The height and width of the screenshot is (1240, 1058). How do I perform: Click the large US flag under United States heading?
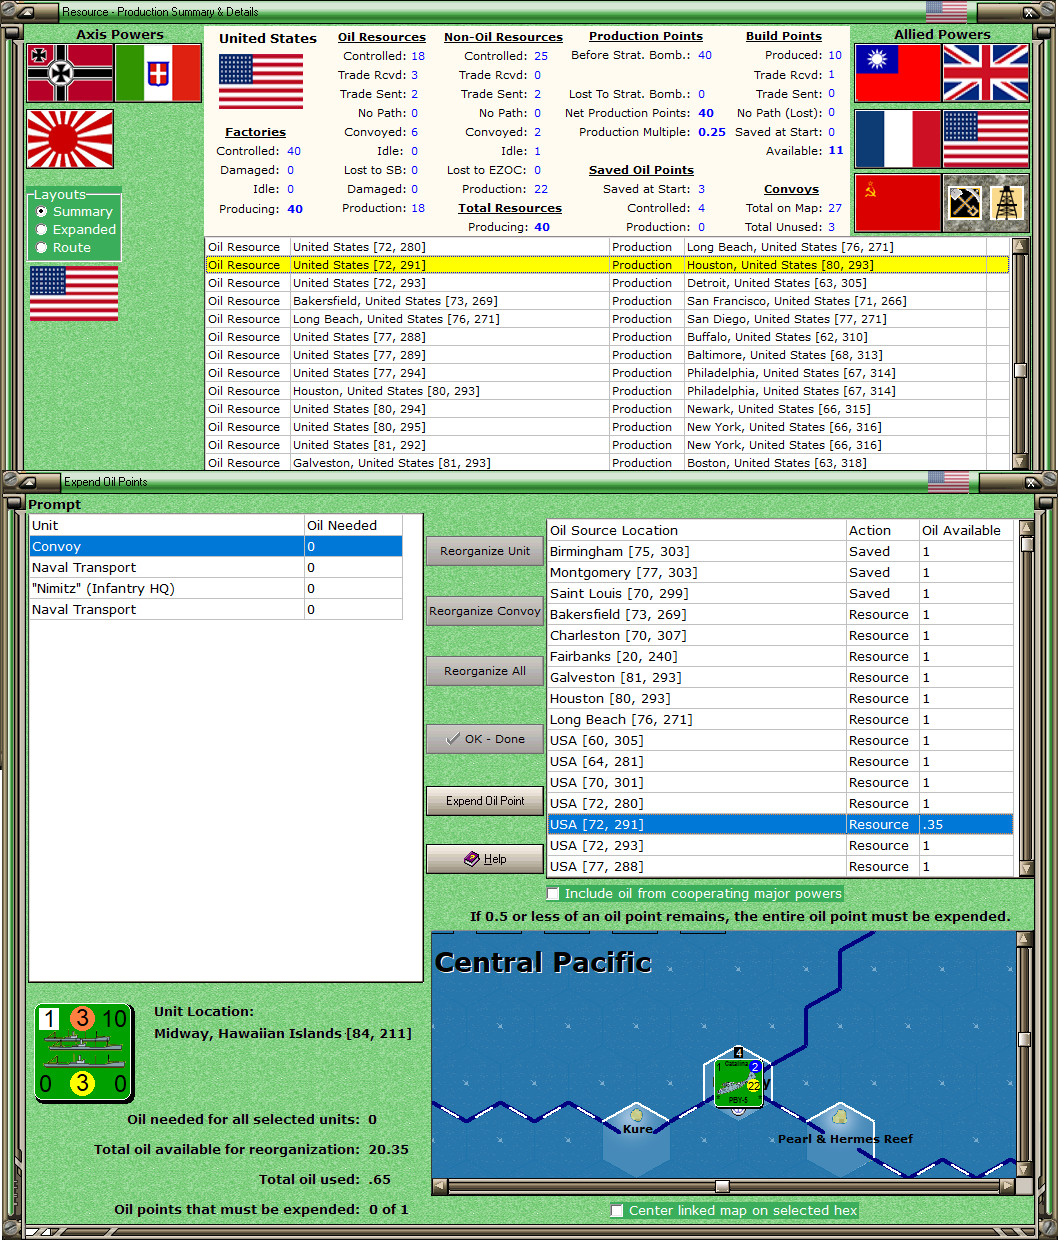[261, 82]
